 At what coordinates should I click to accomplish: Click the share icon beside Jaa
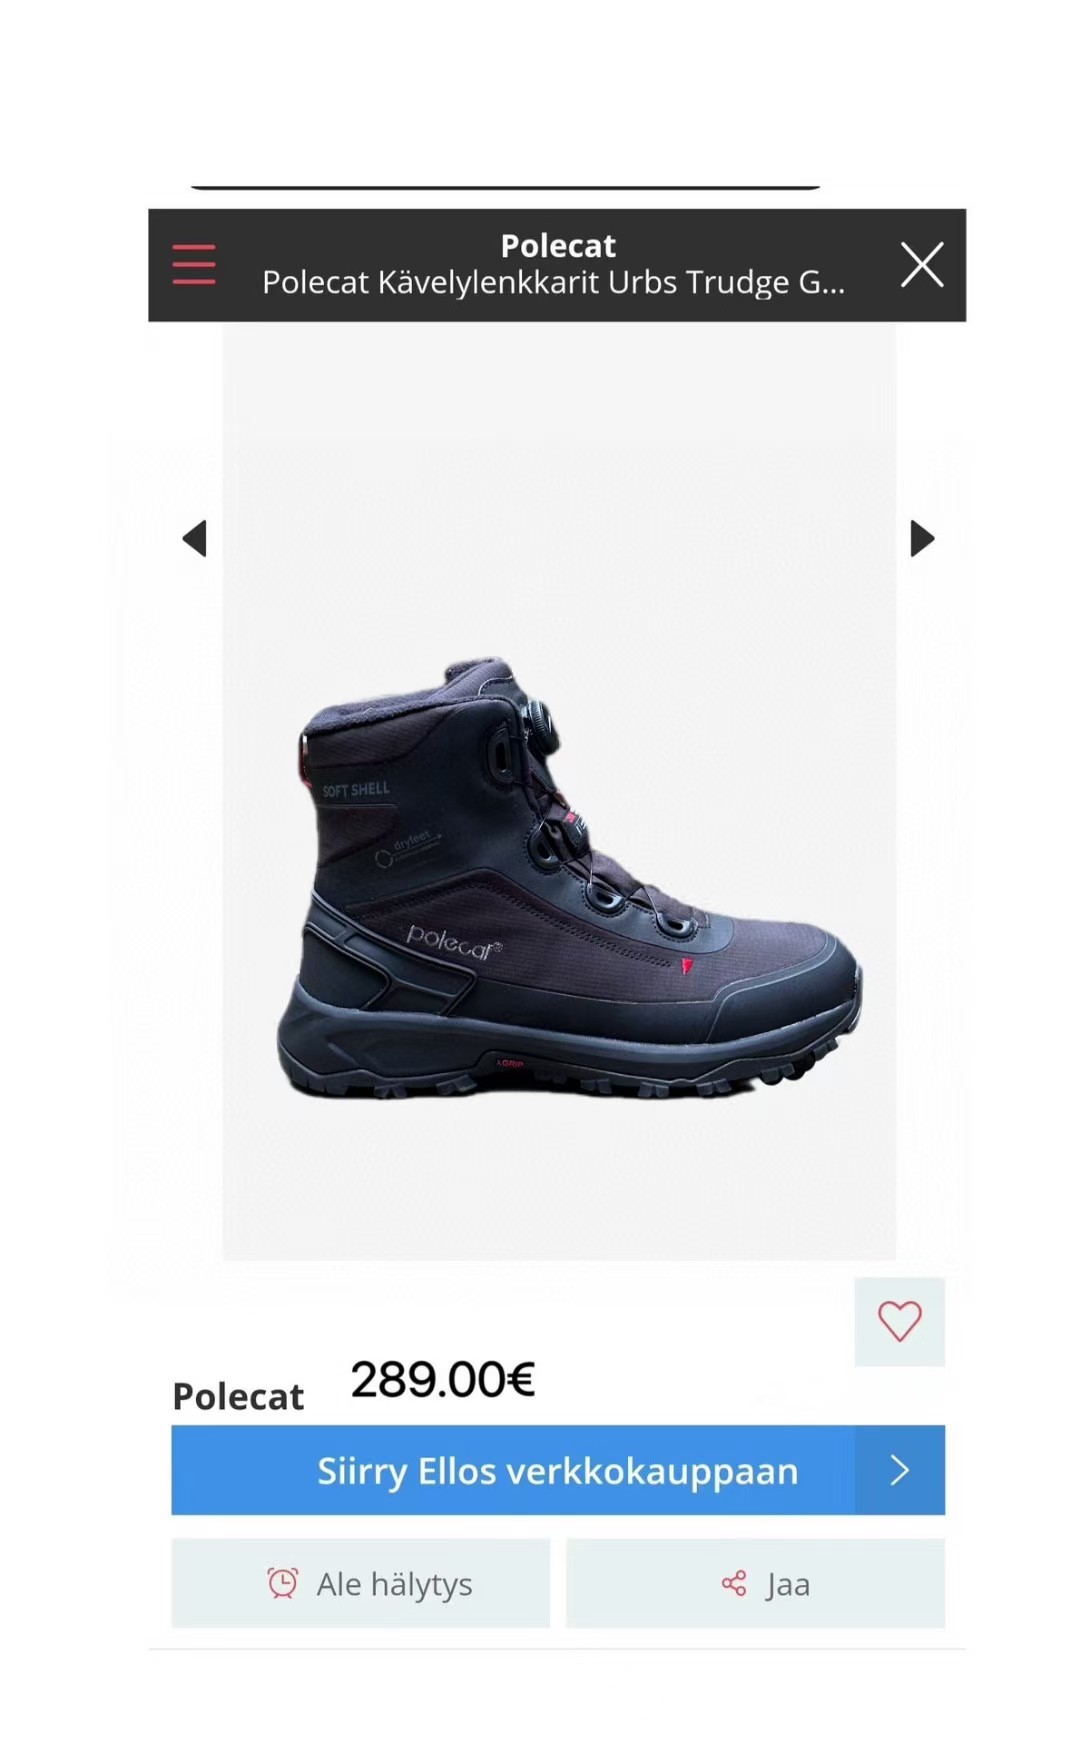734,1583
